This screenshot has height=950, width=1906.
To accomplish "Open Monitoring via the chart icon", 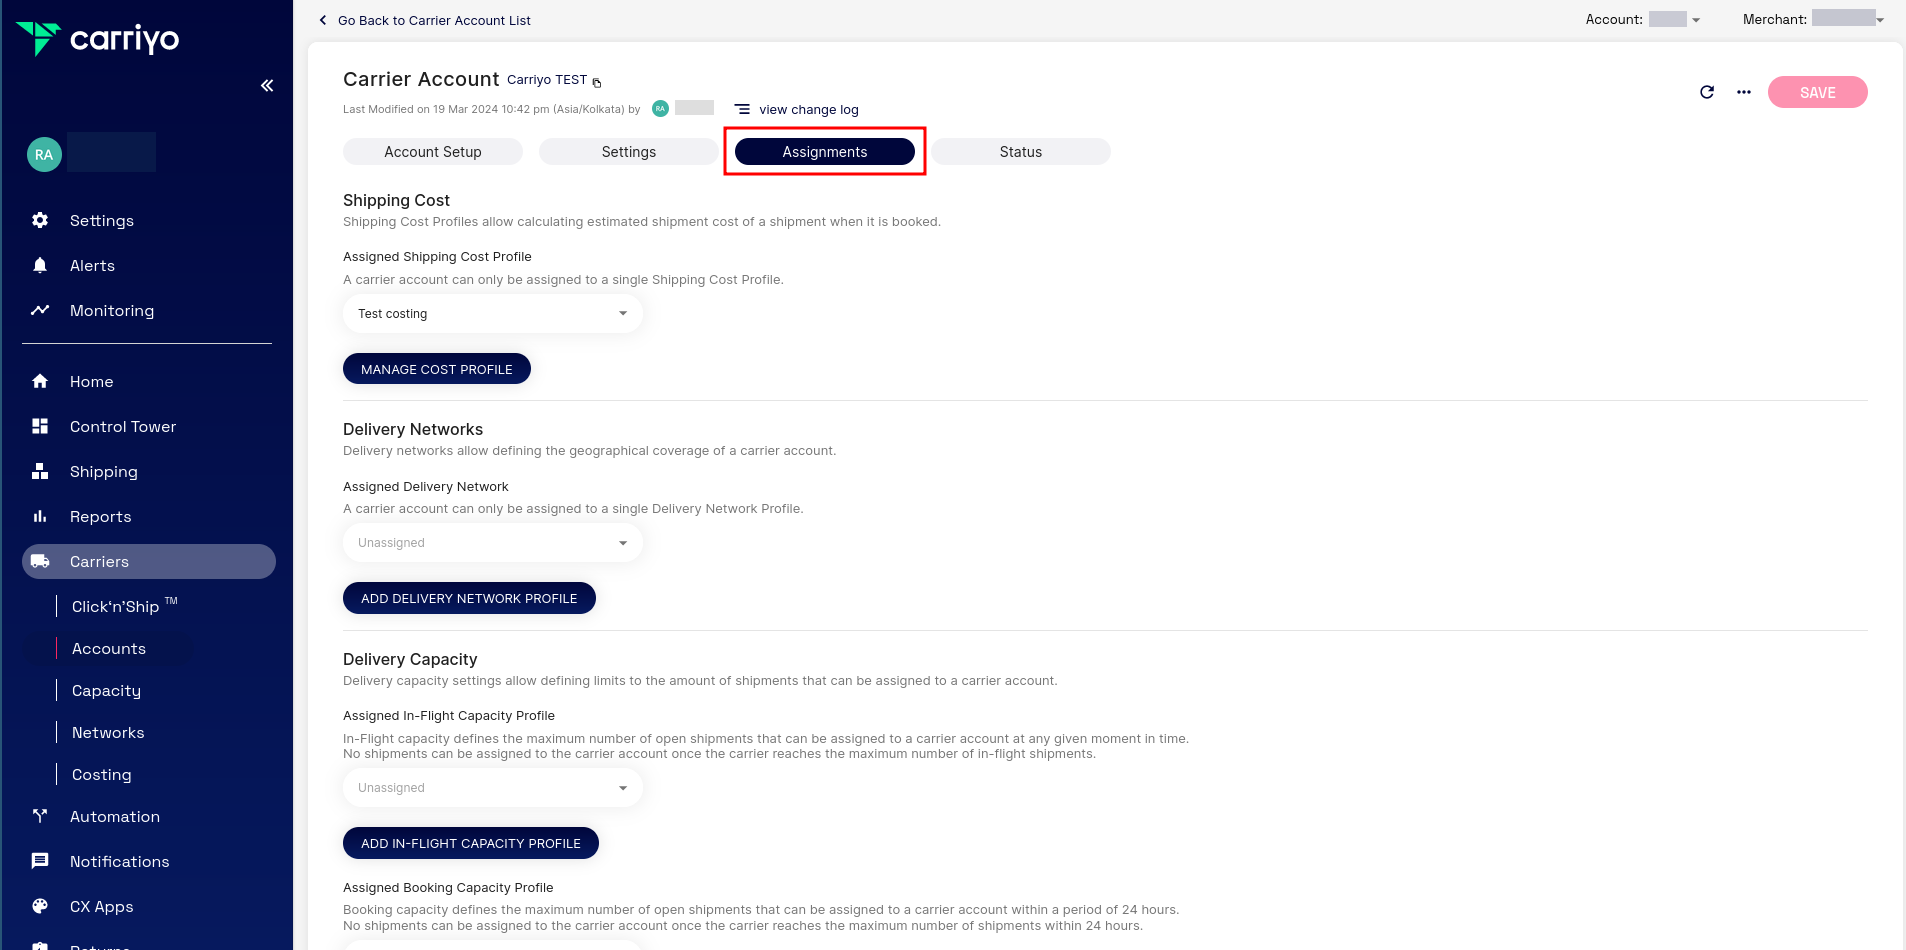I will click(40, 310).
